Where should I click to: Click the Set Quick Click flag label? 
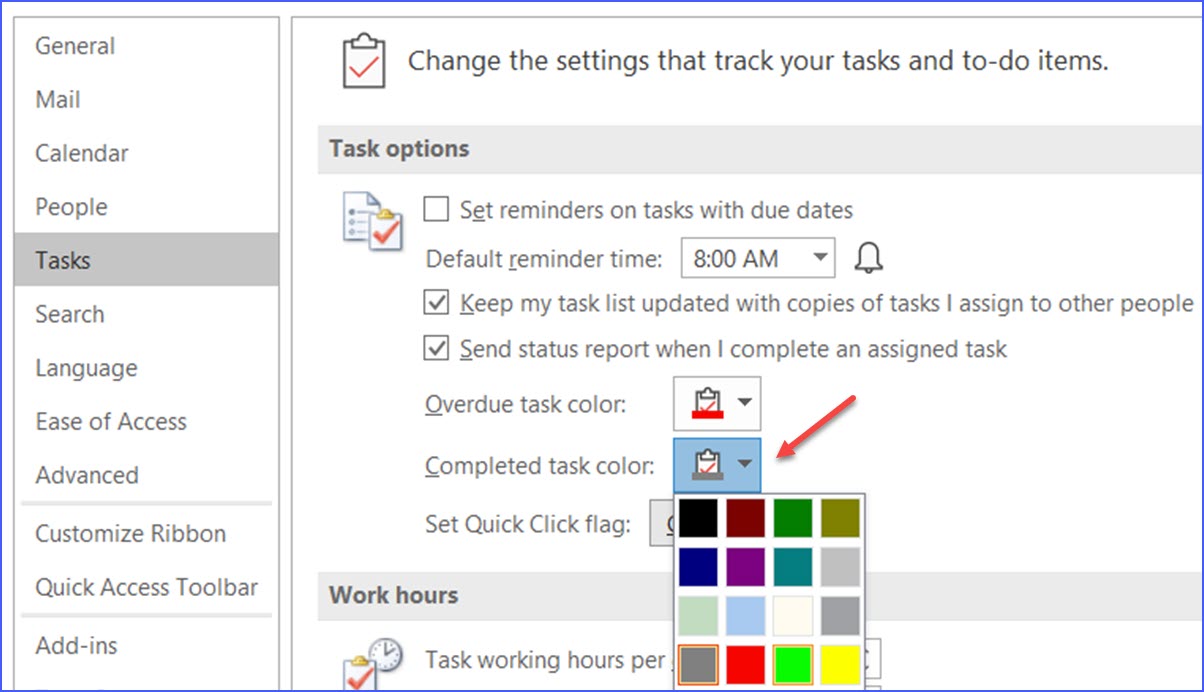(x=528, y=524)
